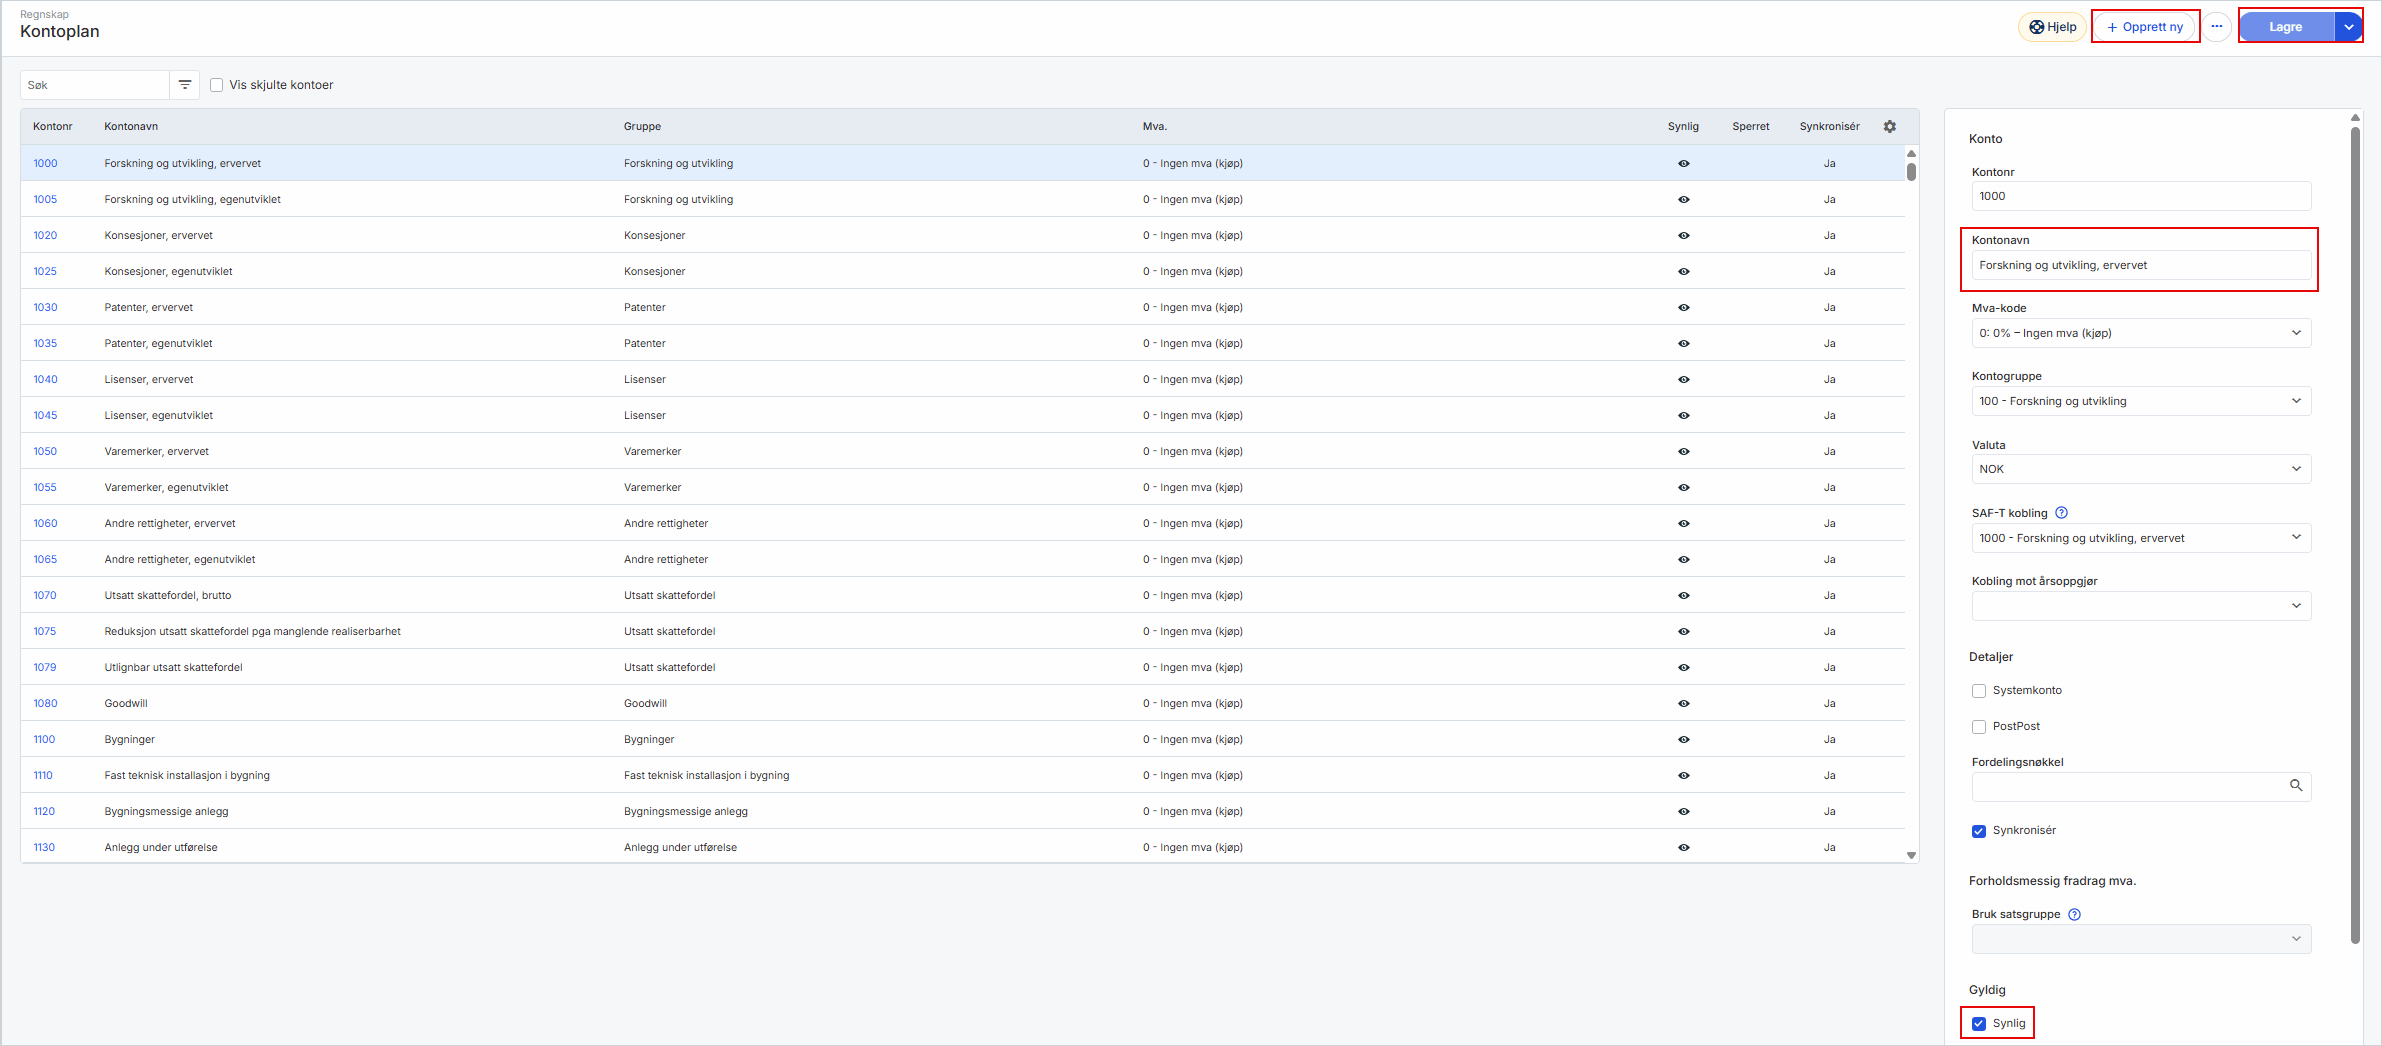This screenshot has width=2382, height=1046.
Task: Uncheck the Synkronisér checkbox
Action: pyautogui.click(x=1979, y=831)
